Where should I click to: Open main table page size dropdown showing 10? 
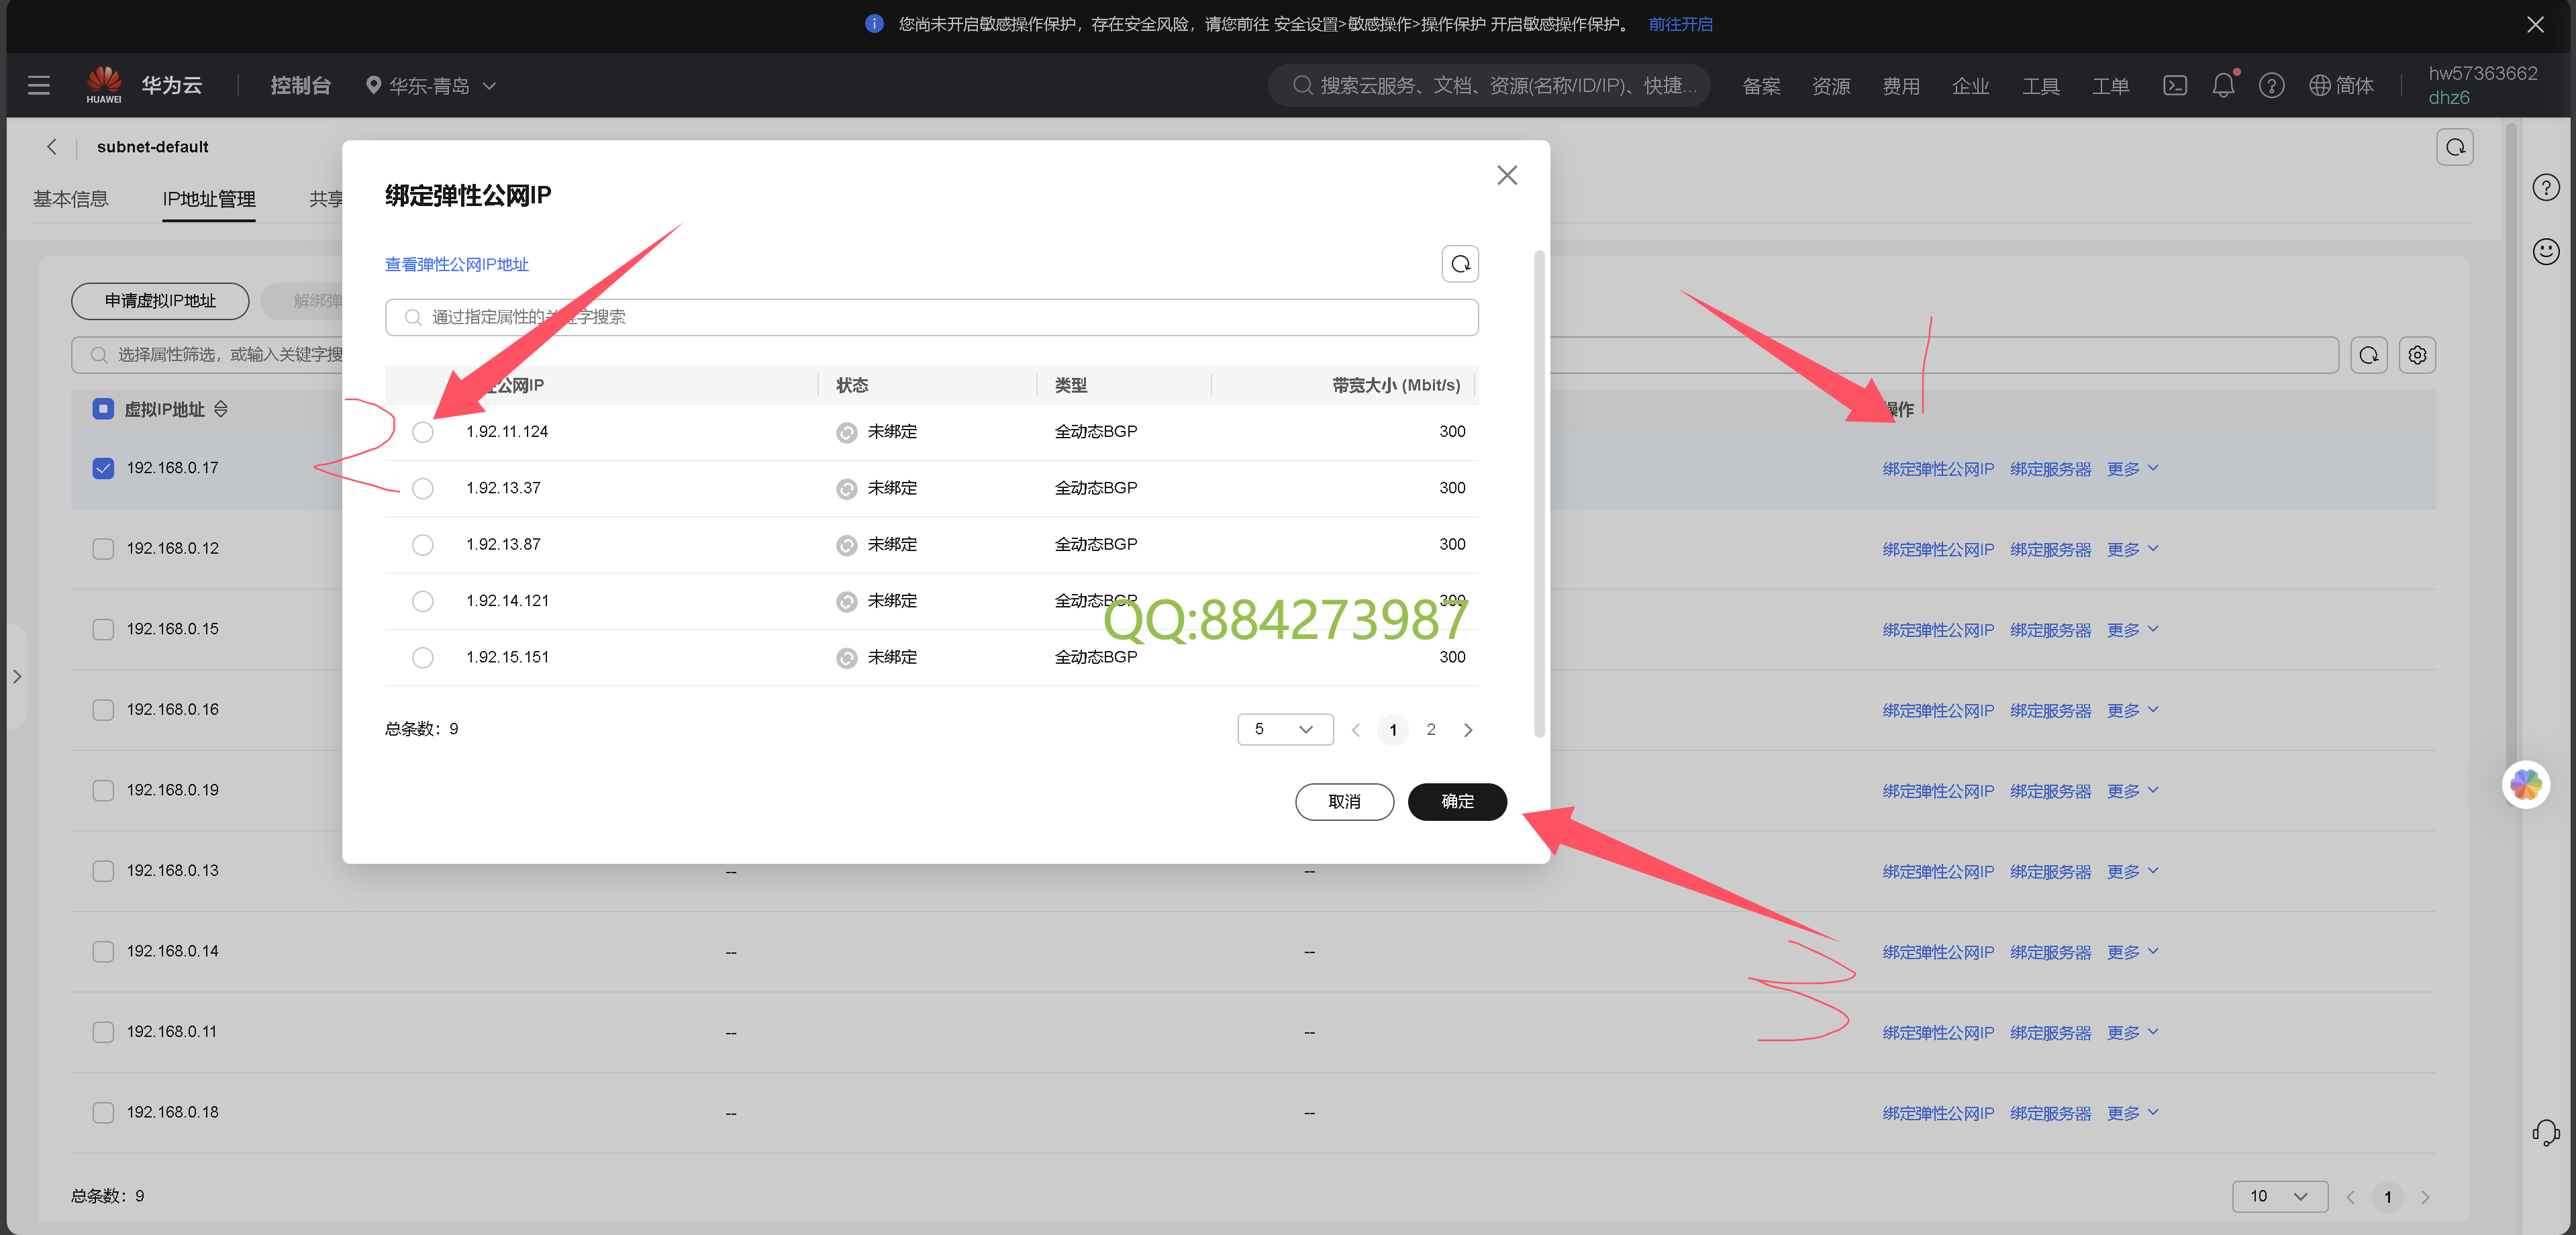coord(2279,1197)
